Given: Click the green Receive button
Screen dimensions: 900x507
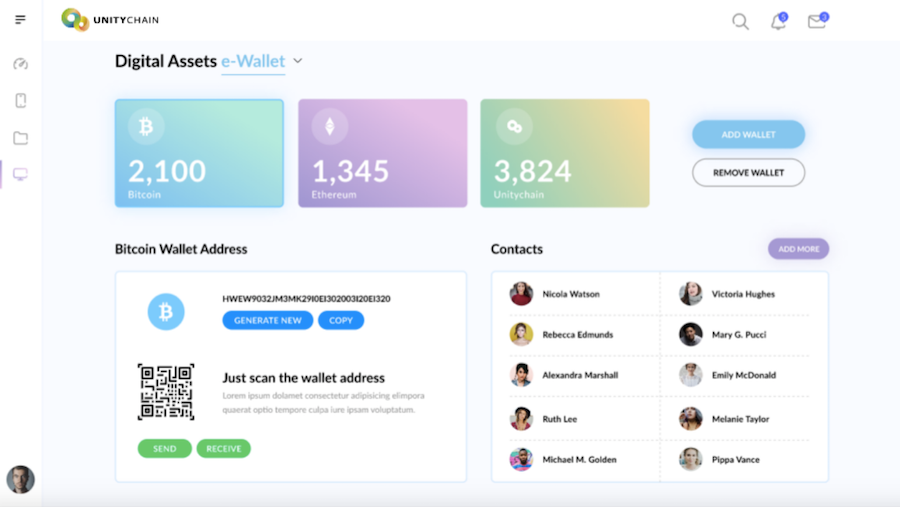Looking at the screenshot, I should 224,448.
